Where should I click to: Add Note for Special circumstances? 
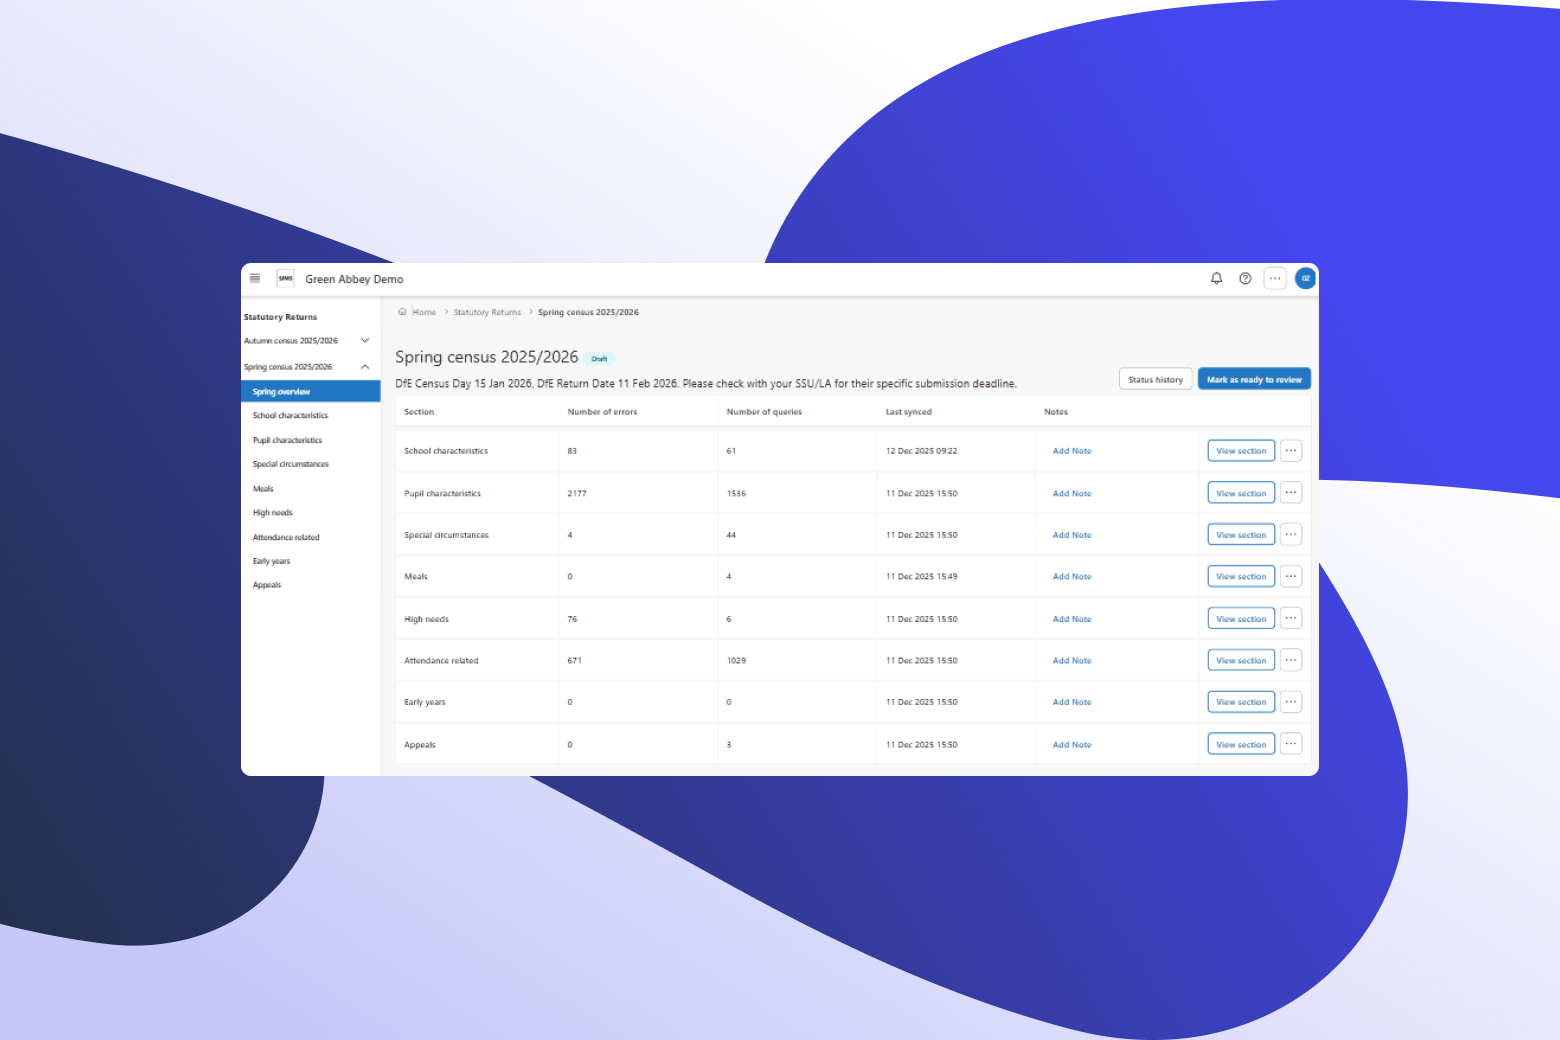click(x=1071, y=535)
